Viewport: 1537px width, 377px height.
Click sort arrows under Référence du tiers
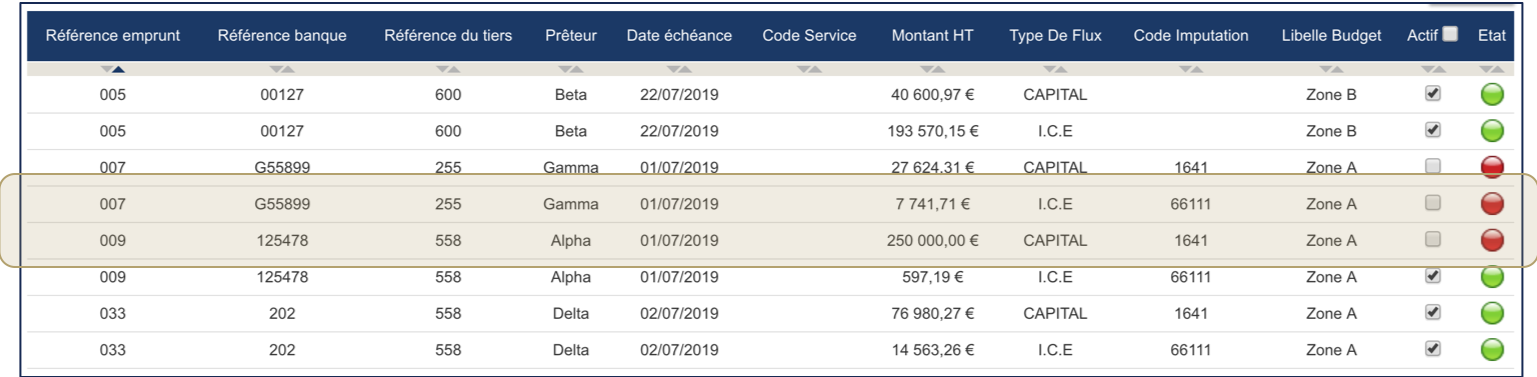[448, 69]
